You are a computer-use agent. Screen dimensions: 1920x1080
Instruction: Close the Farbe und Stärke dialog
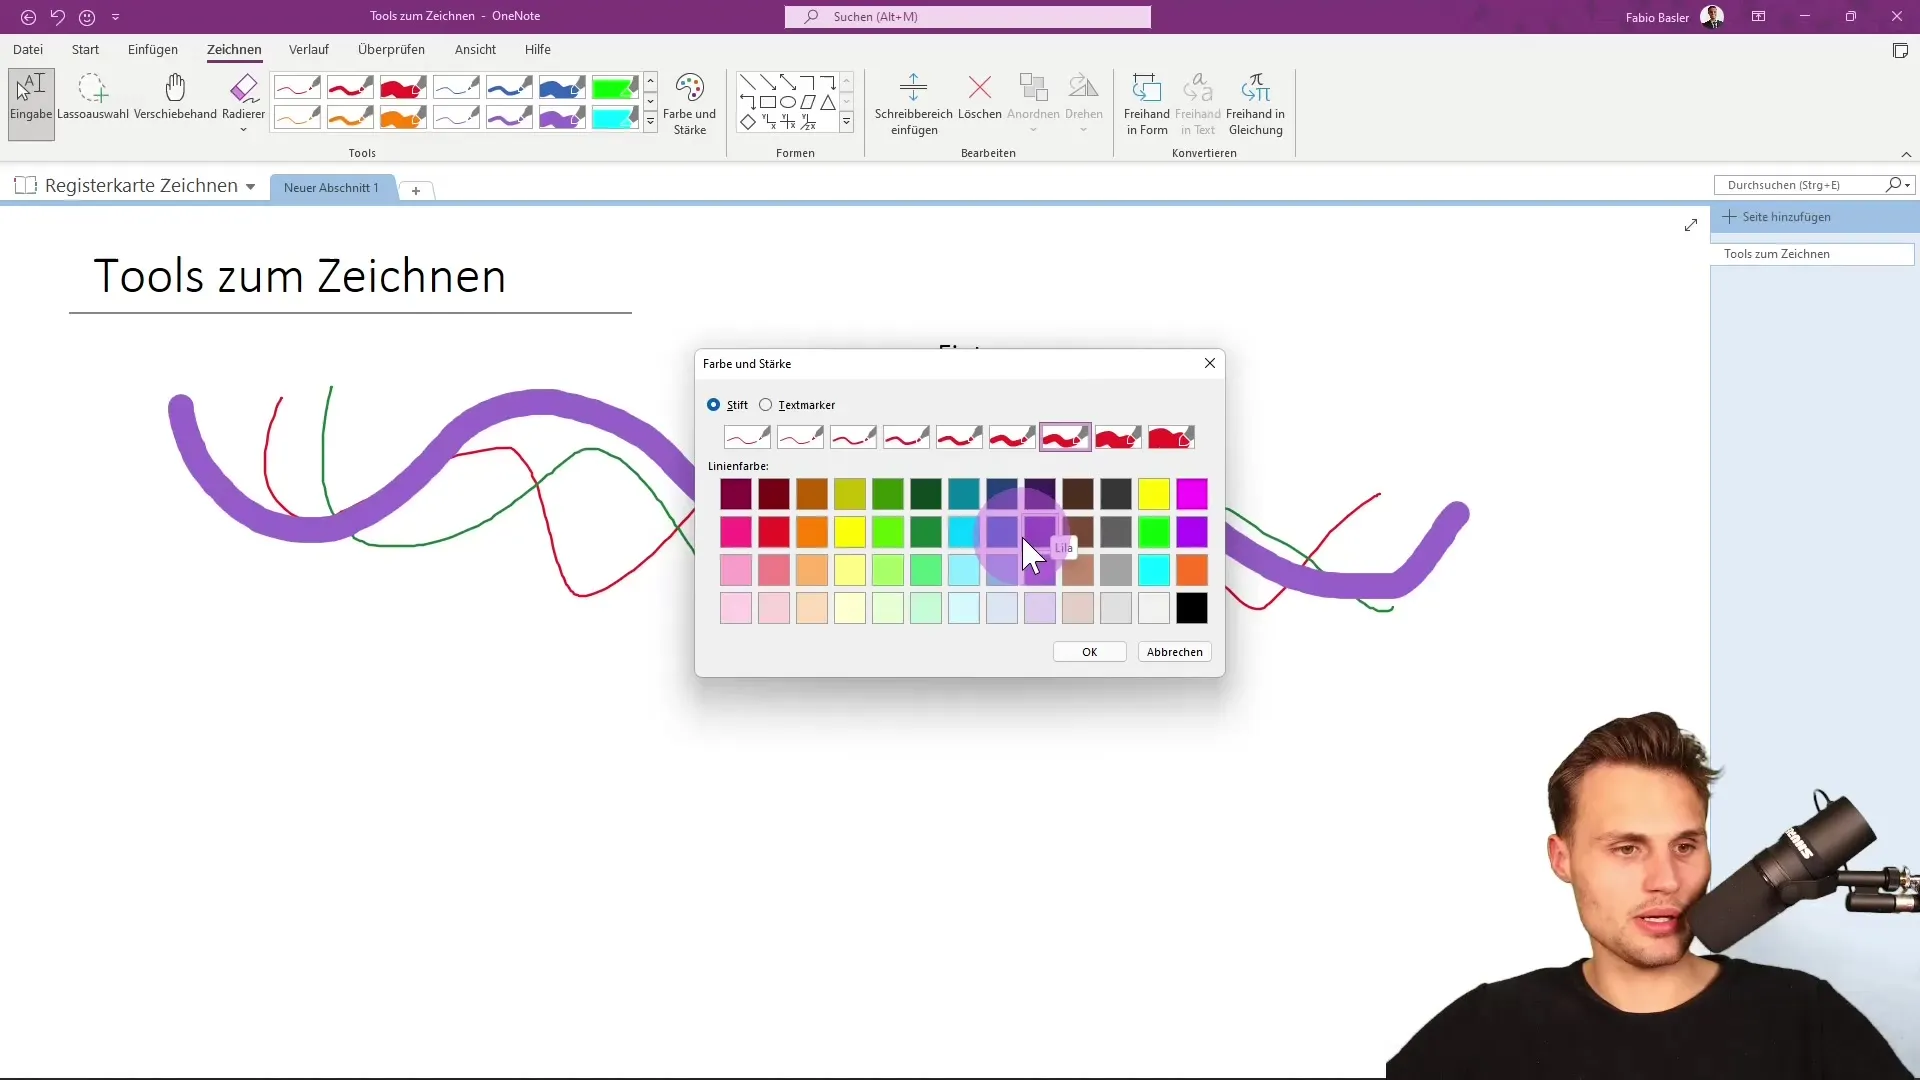[1210, 363]
